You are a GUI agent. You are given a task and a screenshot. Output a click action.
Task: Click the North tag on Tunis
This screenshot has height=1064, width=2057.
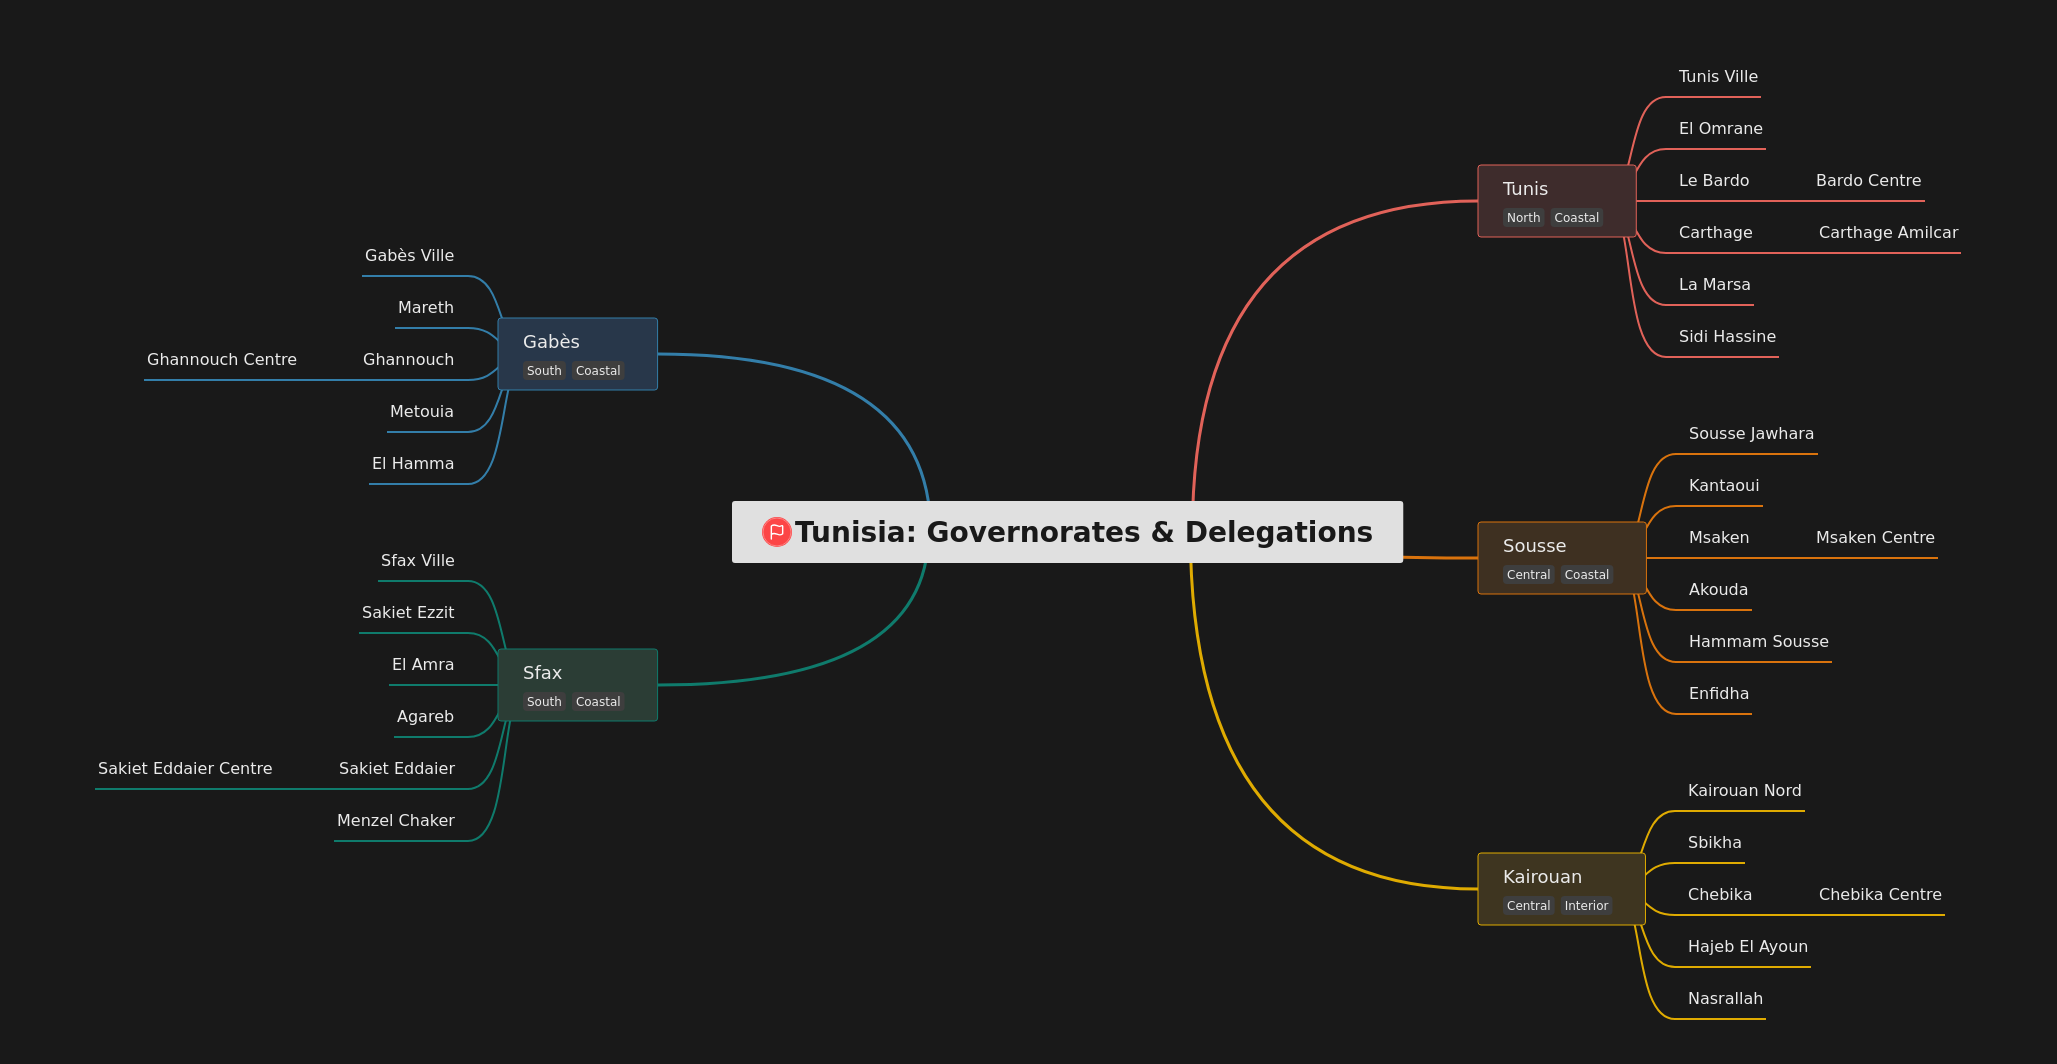(1523, 218)
